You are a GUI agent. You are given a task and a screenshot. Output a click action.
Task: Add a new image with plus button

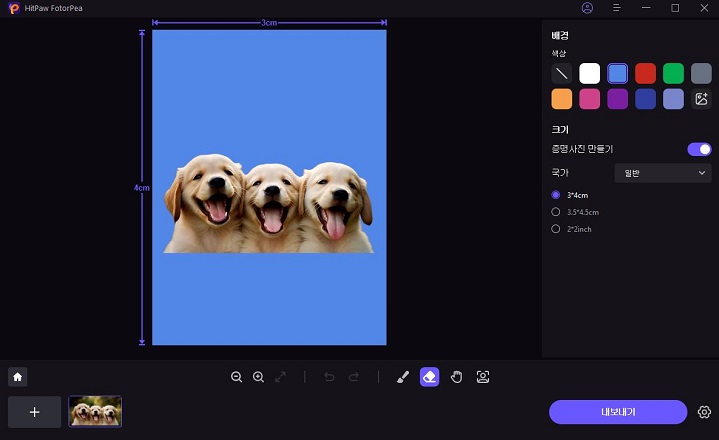coord(34,412)
